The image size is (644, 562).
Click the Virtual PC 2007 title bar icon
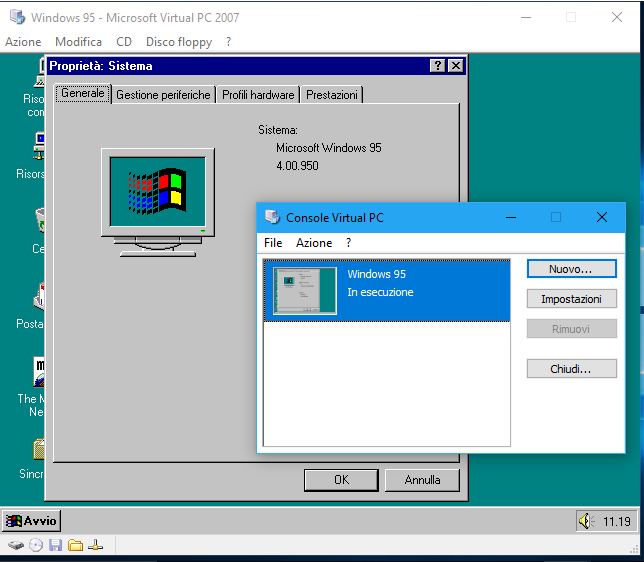pyautogui.click(x=17, y=17)
